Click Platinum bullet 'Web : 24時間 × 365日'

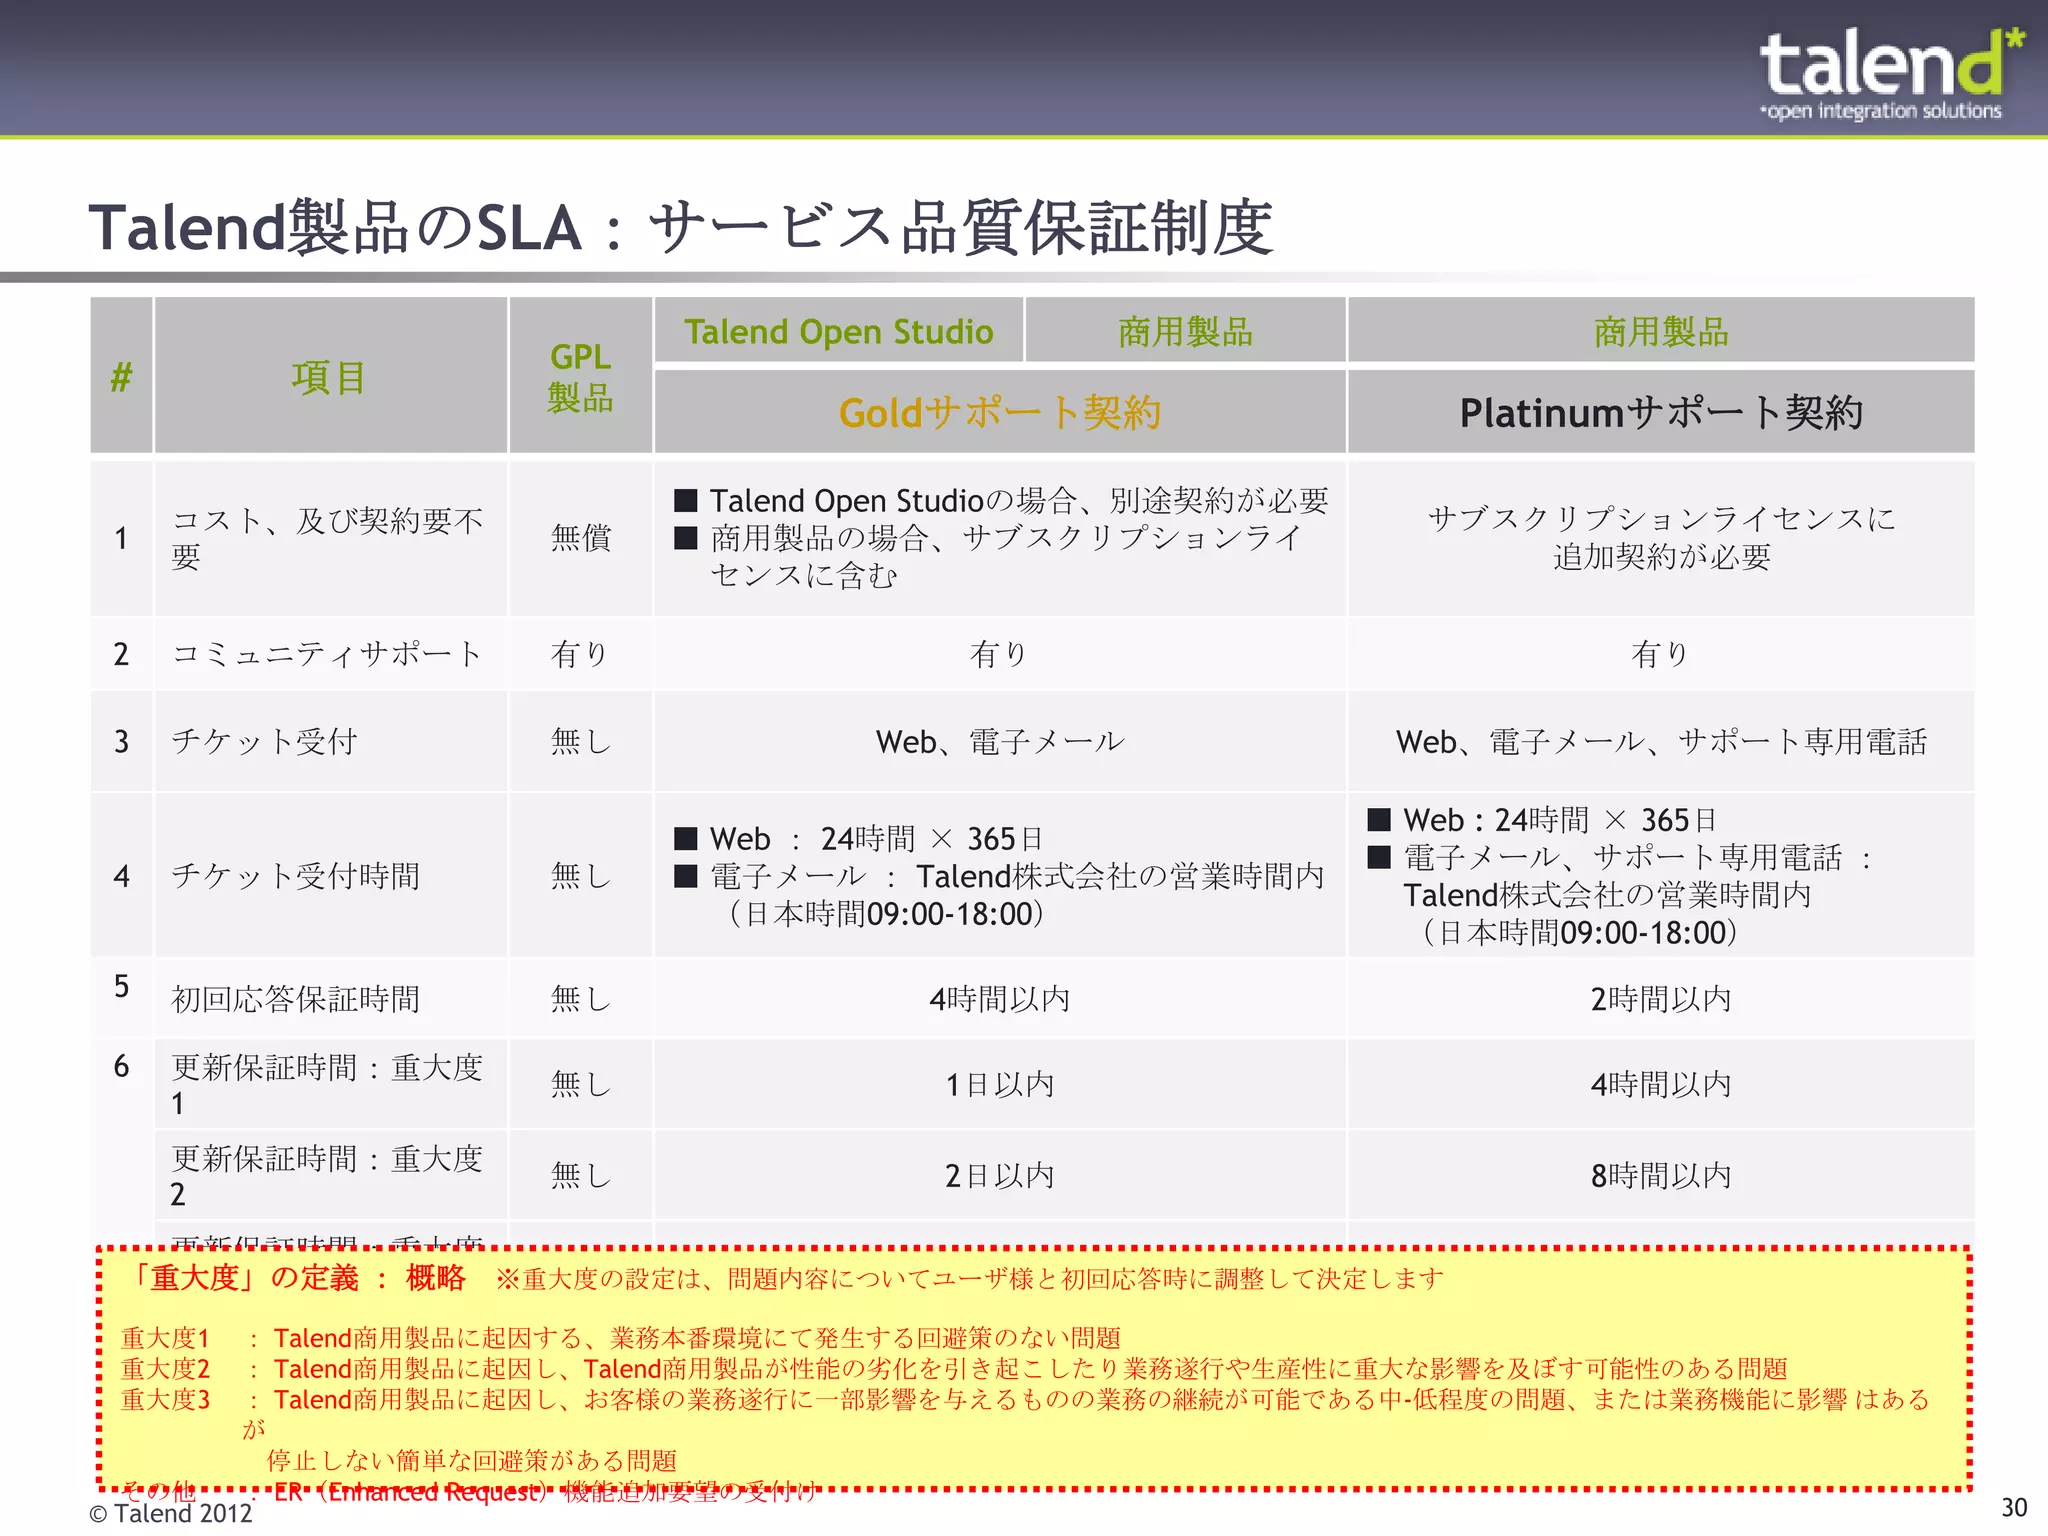(x=1543, y=820)
